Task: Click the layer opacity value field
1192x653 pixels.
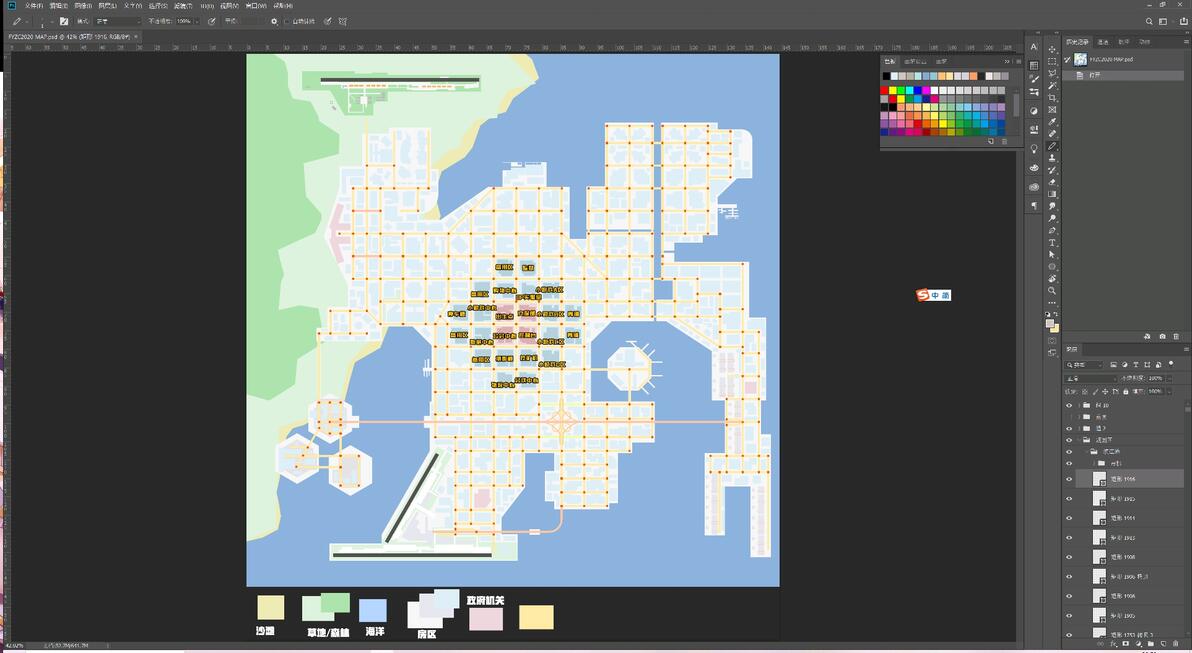Action: [1156, 378]
